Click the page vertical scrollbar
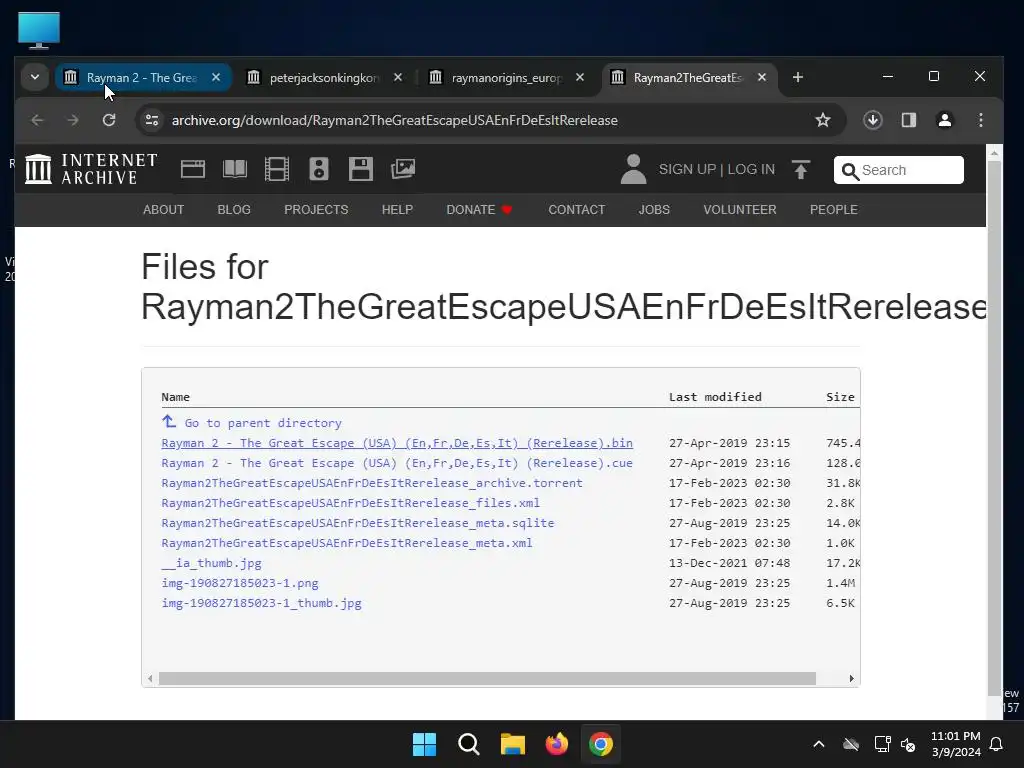The image size is (1024, 768). [x=994, y=428]
